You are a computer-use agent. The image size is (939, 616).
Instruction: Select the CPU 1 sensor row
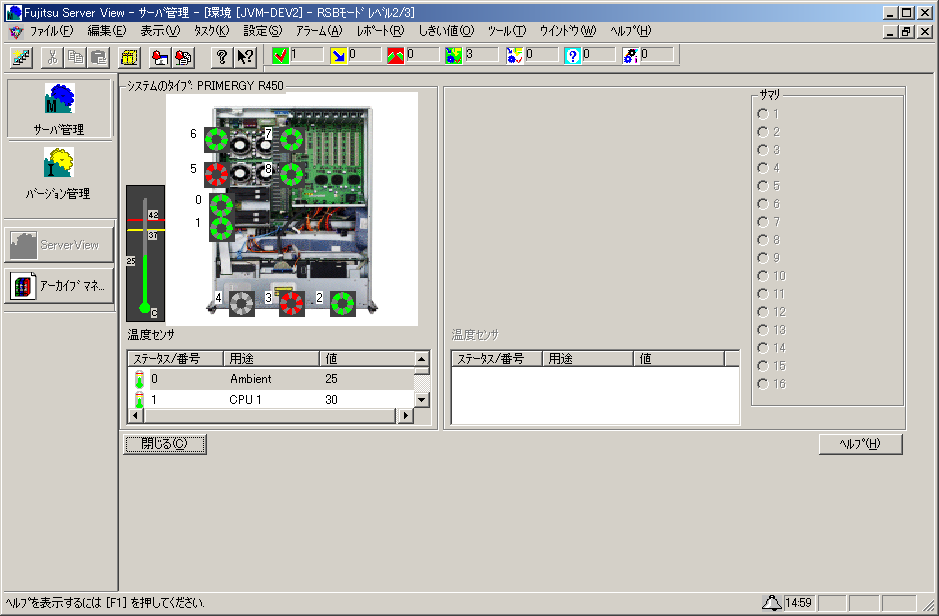pos(271,399)
